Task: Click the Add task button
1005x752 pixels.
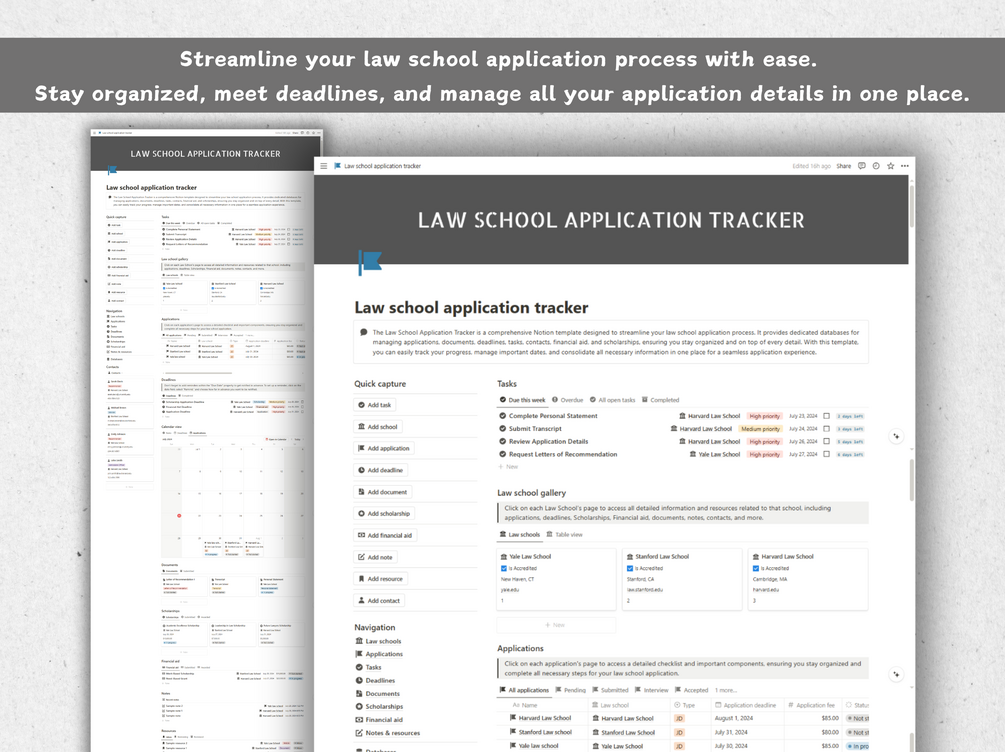Action: point(375,405)
